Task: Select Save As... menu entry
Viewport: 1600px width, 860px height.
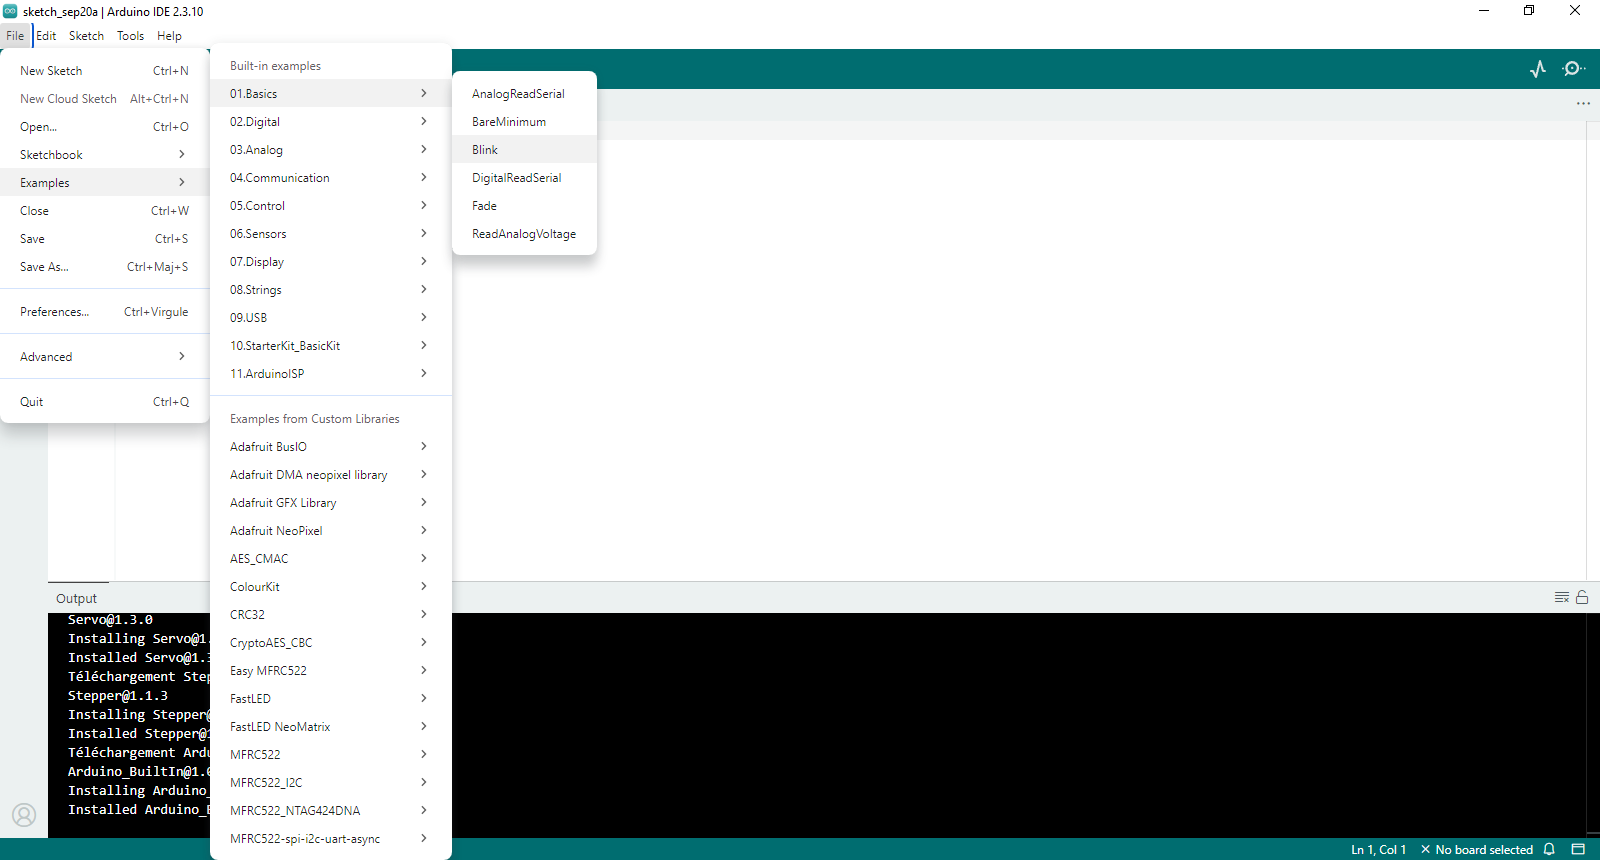Action: pos(104,267)
